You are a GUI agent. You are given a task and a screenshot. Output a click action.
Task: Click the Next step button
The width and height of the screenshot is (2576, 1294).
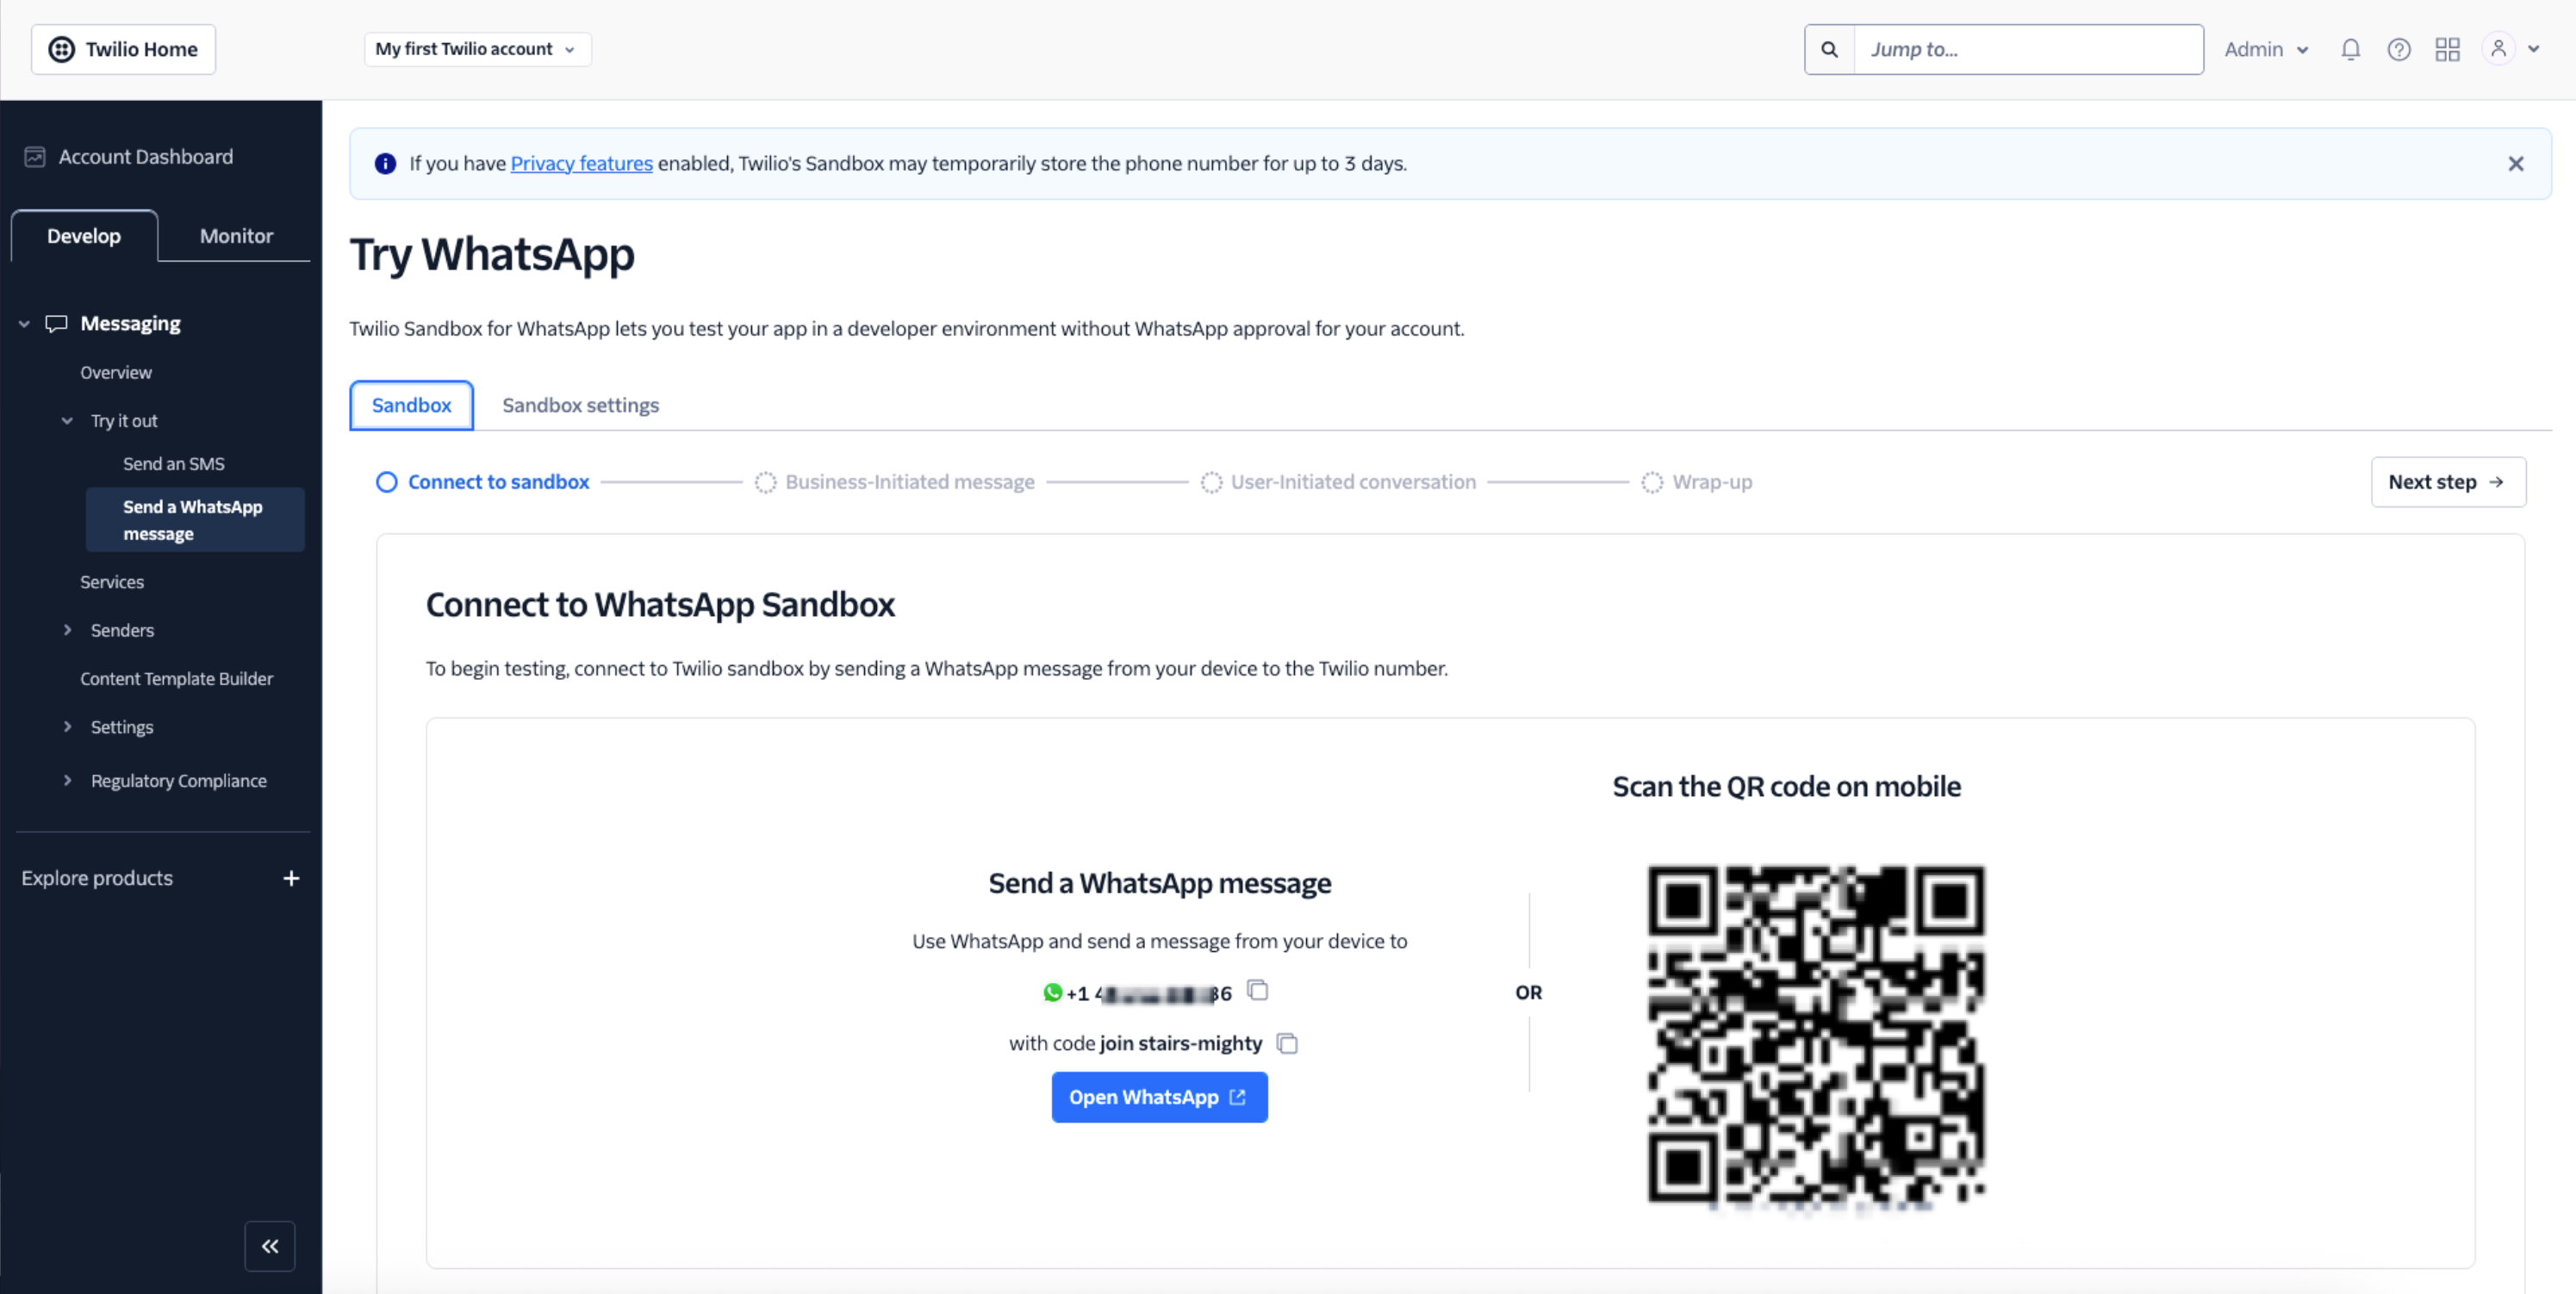click(x=2448, y=482)
